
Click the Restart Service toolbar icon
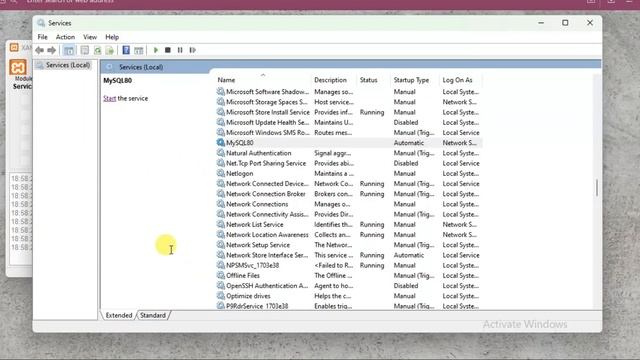[192, 50]
